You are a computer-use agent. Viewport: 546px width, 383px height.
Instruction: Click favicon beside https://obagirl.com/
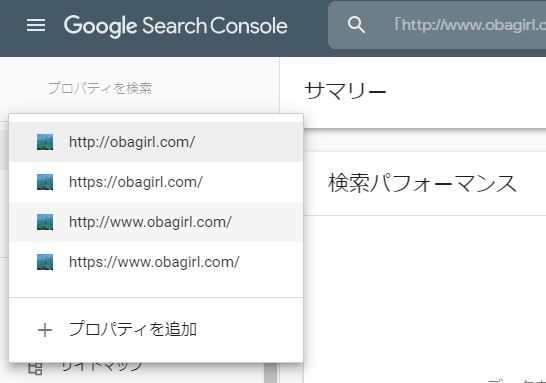pyautogui.click(x=45, y=182)
